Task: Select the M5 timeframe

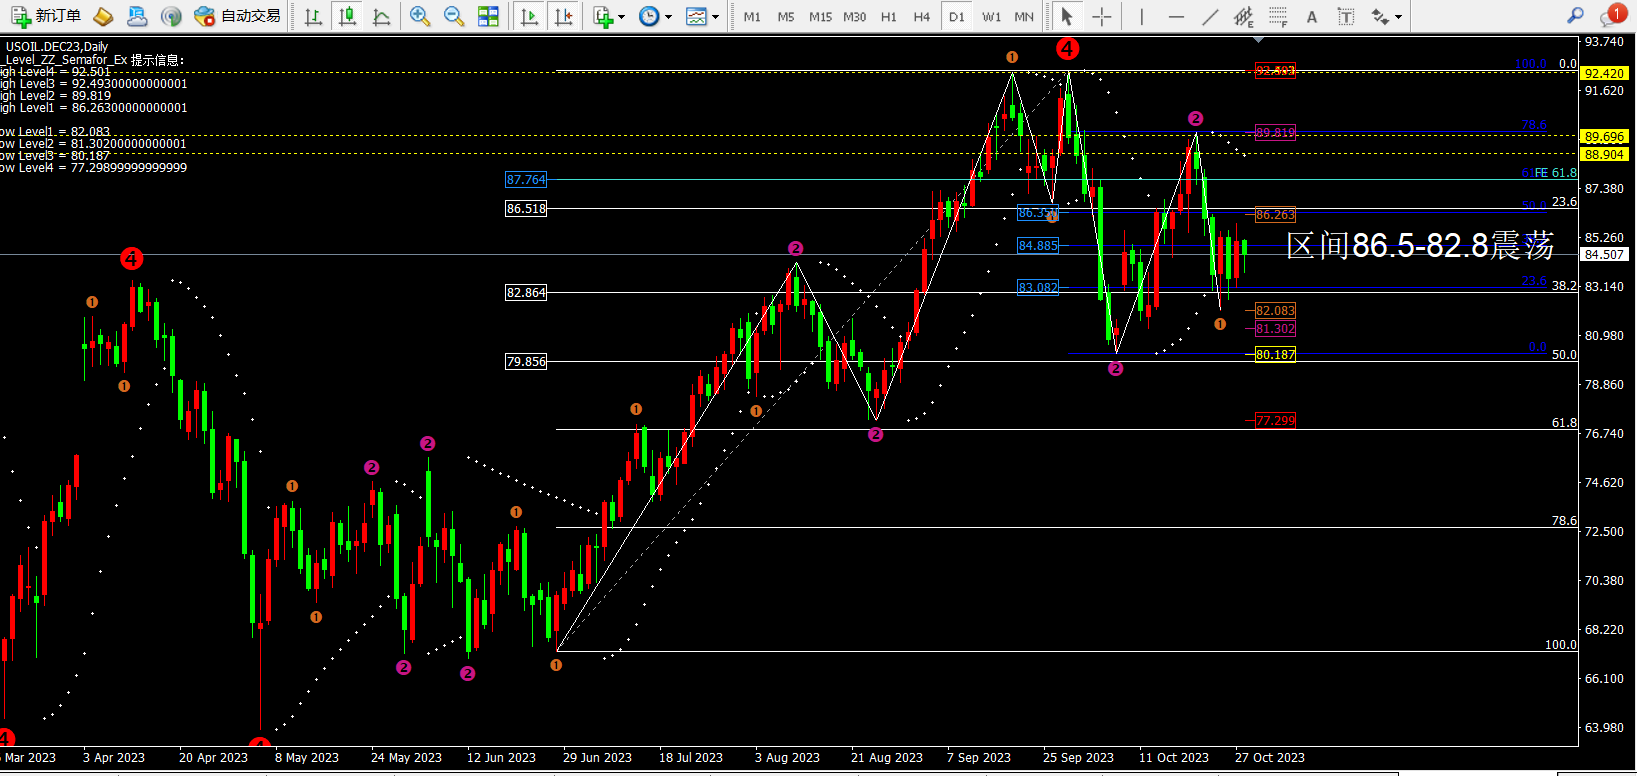Action: (786, 17)
